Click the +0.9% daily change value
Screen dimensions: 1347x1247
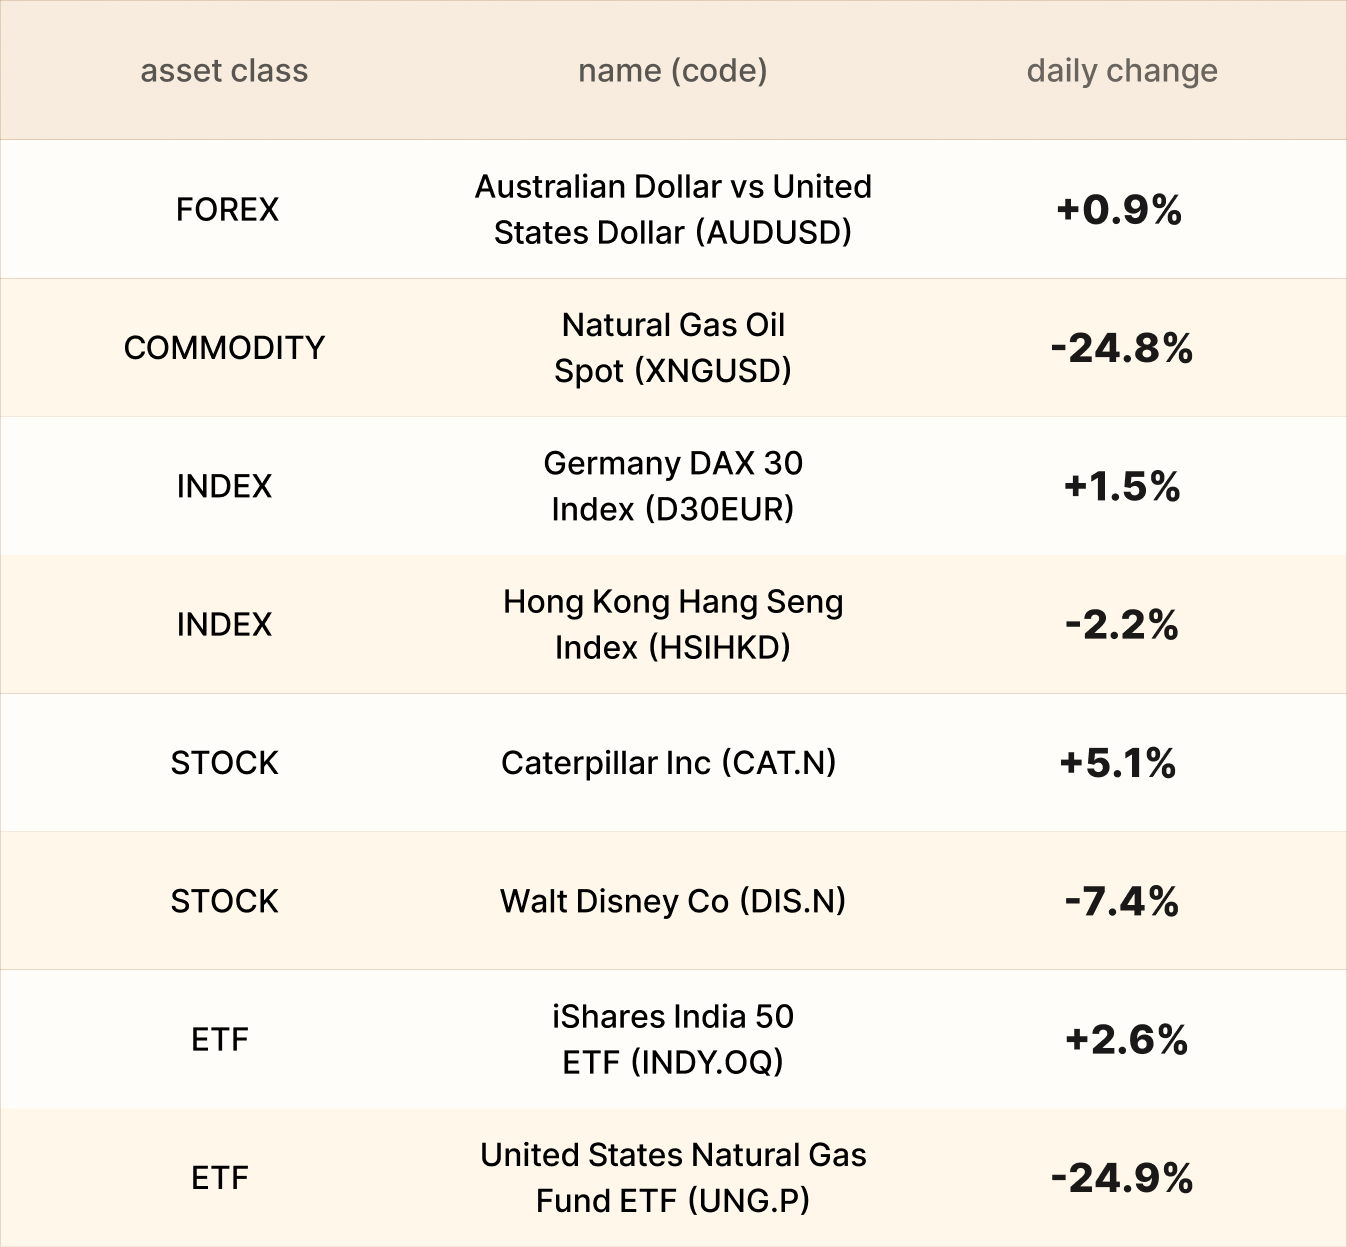tap(1119, 210)
